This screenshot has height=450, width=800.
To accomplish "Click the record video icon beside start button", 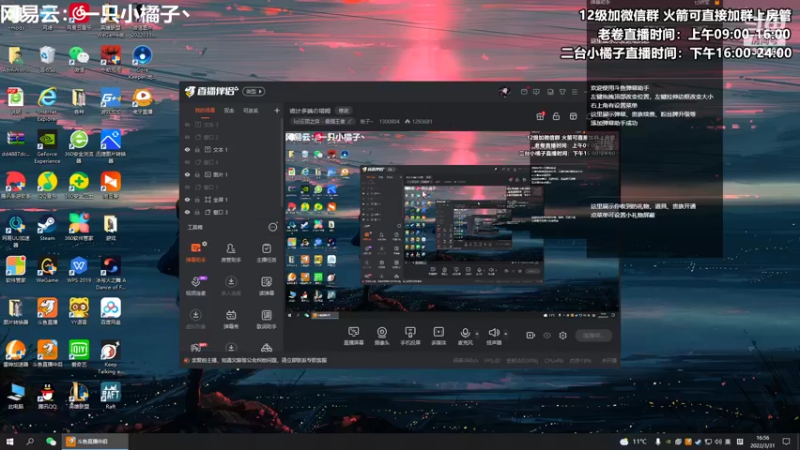I will 531,335.
